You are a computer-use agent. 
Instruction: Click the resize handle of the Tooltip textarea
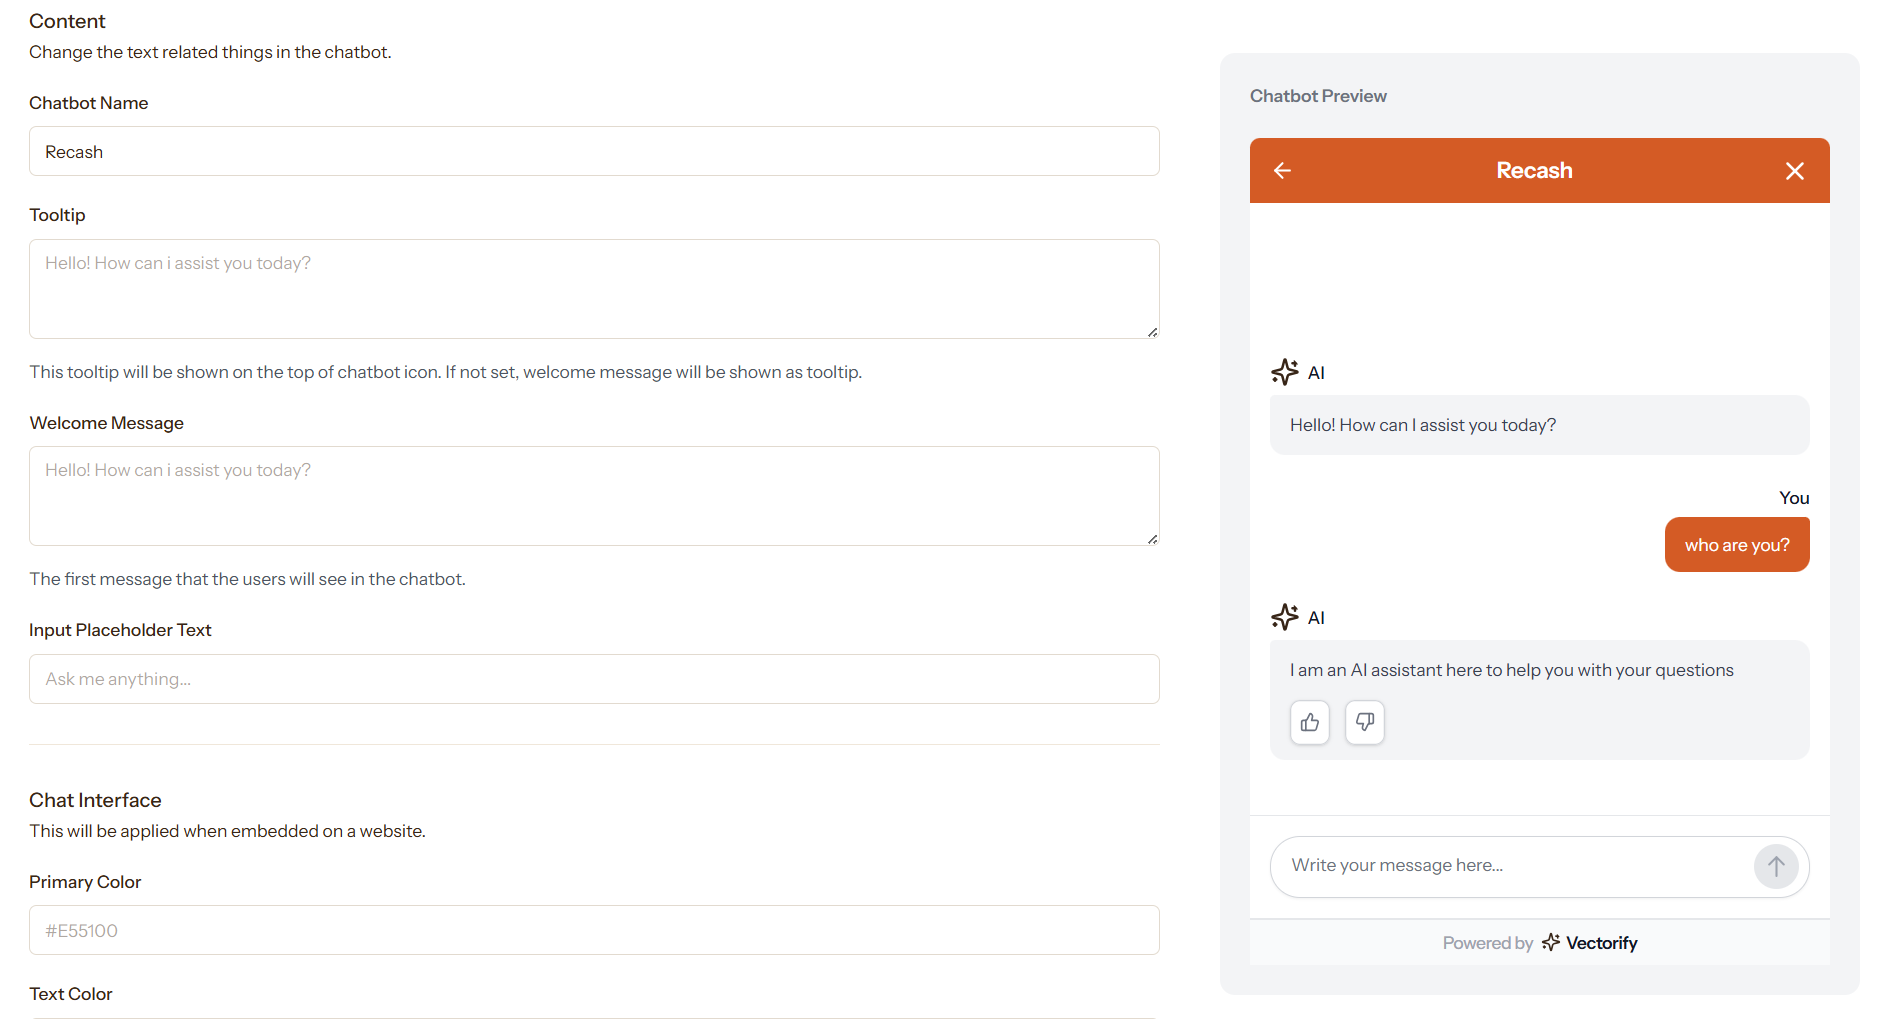[1152, 332]
